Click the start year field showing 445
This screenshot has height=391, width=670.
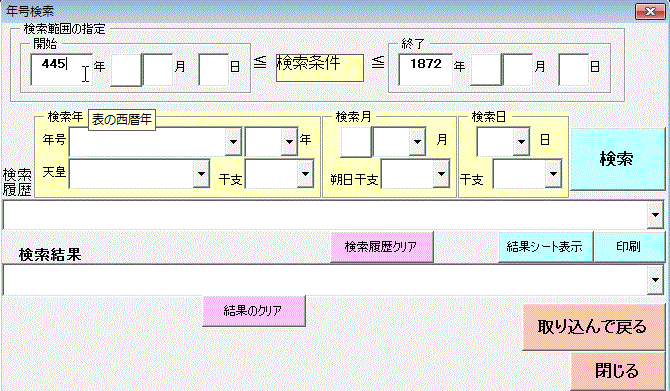pyautogui.click(x=62, y=69)
